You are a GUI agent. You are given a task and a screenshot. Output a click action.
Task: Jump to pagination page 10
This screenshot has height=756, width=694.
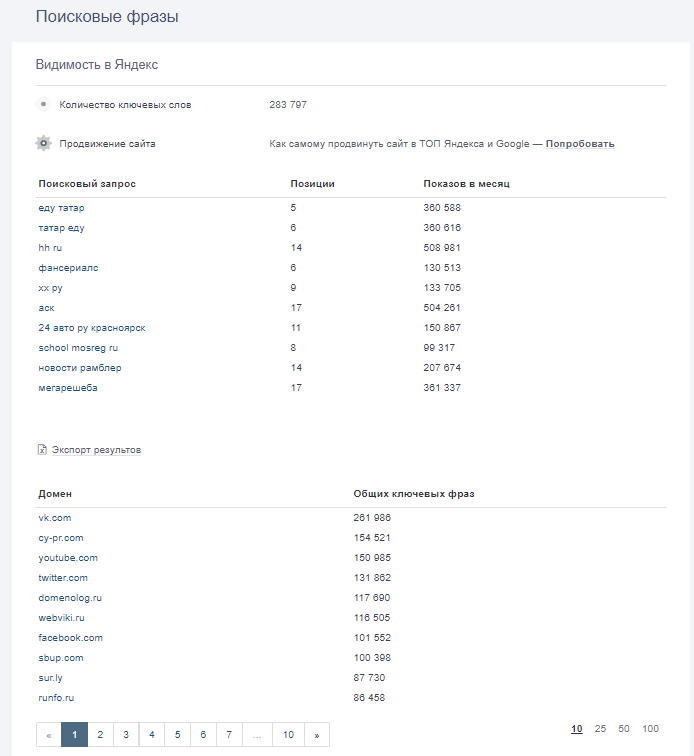tap(288, 735)
